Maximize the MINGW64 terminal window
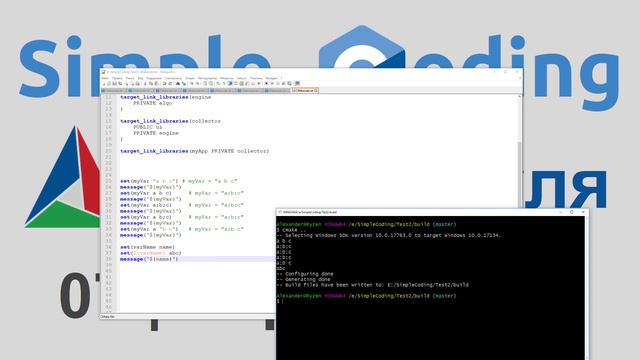Image resolution: width=640 pixels, height=360 pixels. tap(571, 212)
